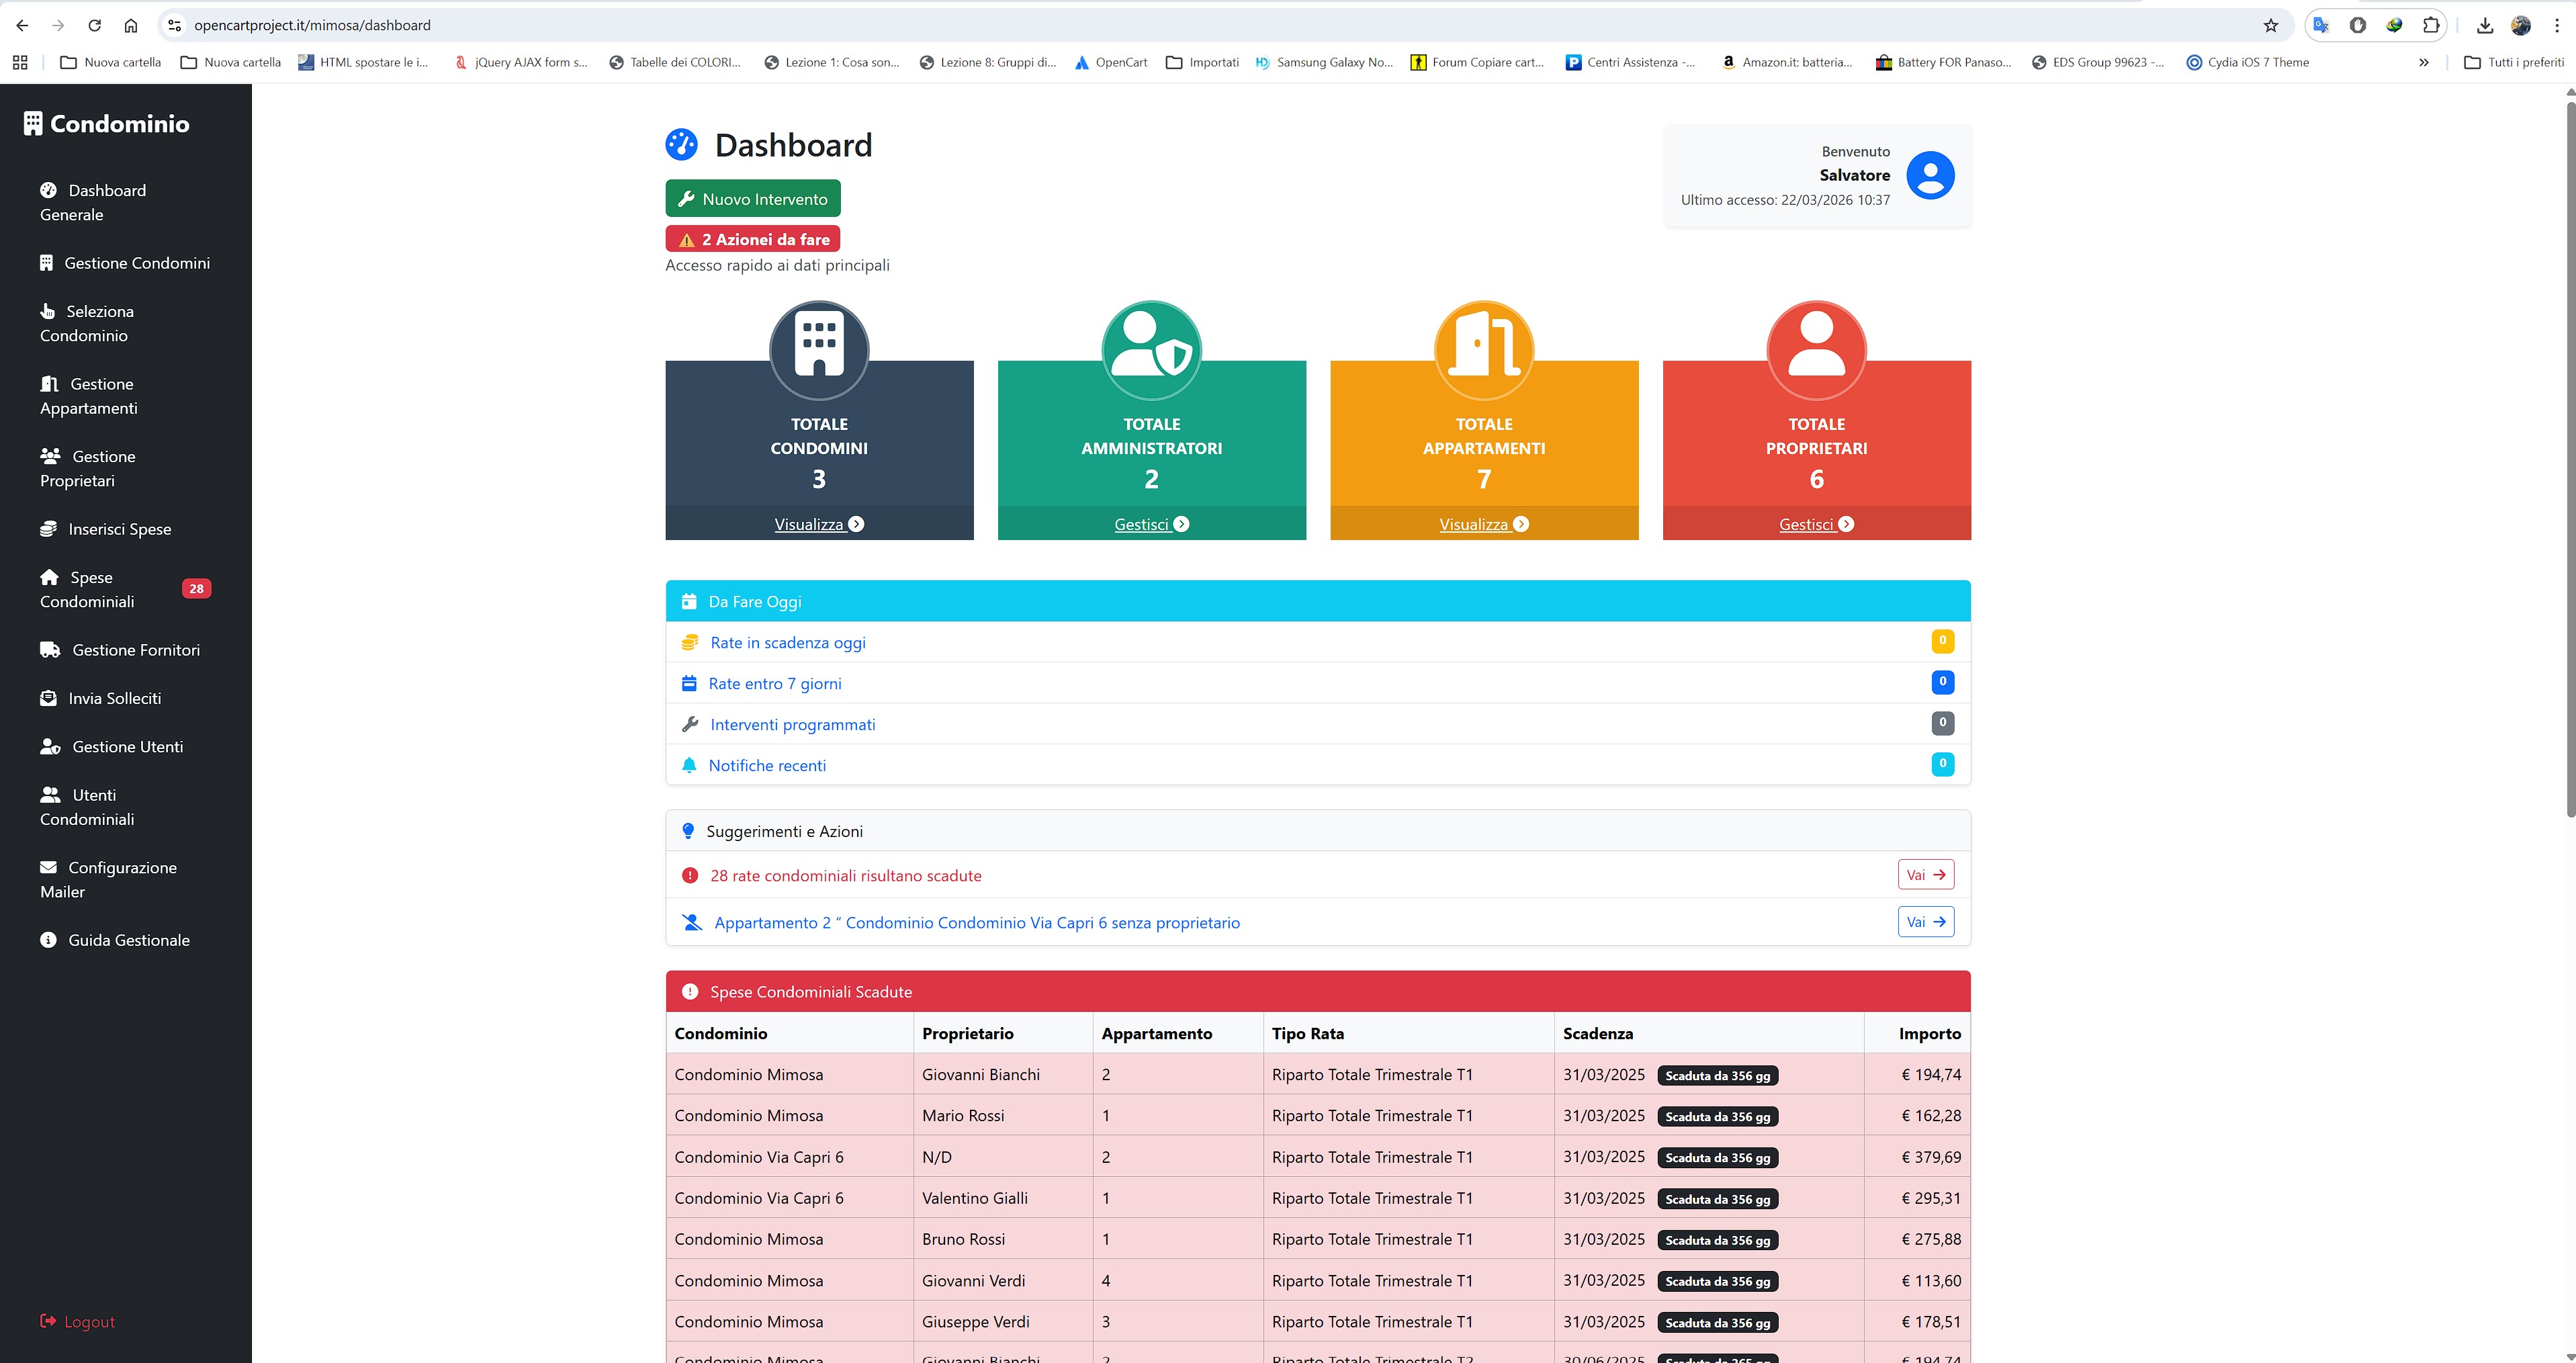Open the Google Translate icon in address bar

[2321, 25]
